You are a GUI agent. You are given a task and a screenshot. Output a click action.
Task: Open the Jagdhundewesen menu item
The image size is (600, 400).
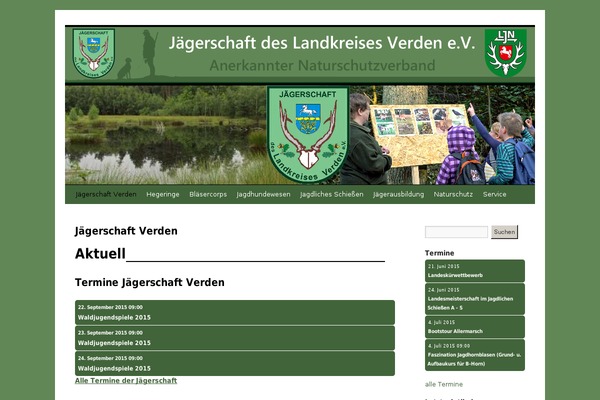pos(263,194)
